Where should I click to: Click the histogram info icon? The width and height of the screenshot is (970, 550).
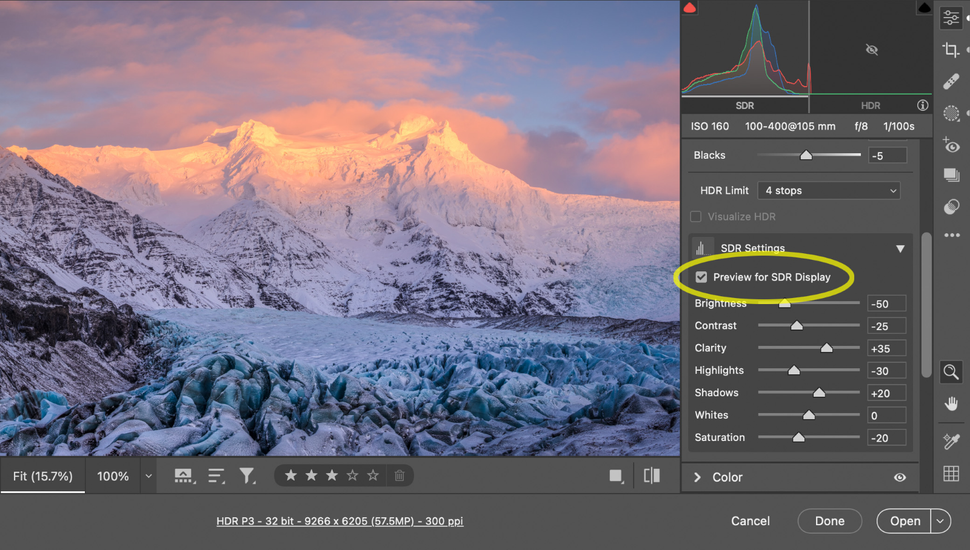tap(922, 105)
